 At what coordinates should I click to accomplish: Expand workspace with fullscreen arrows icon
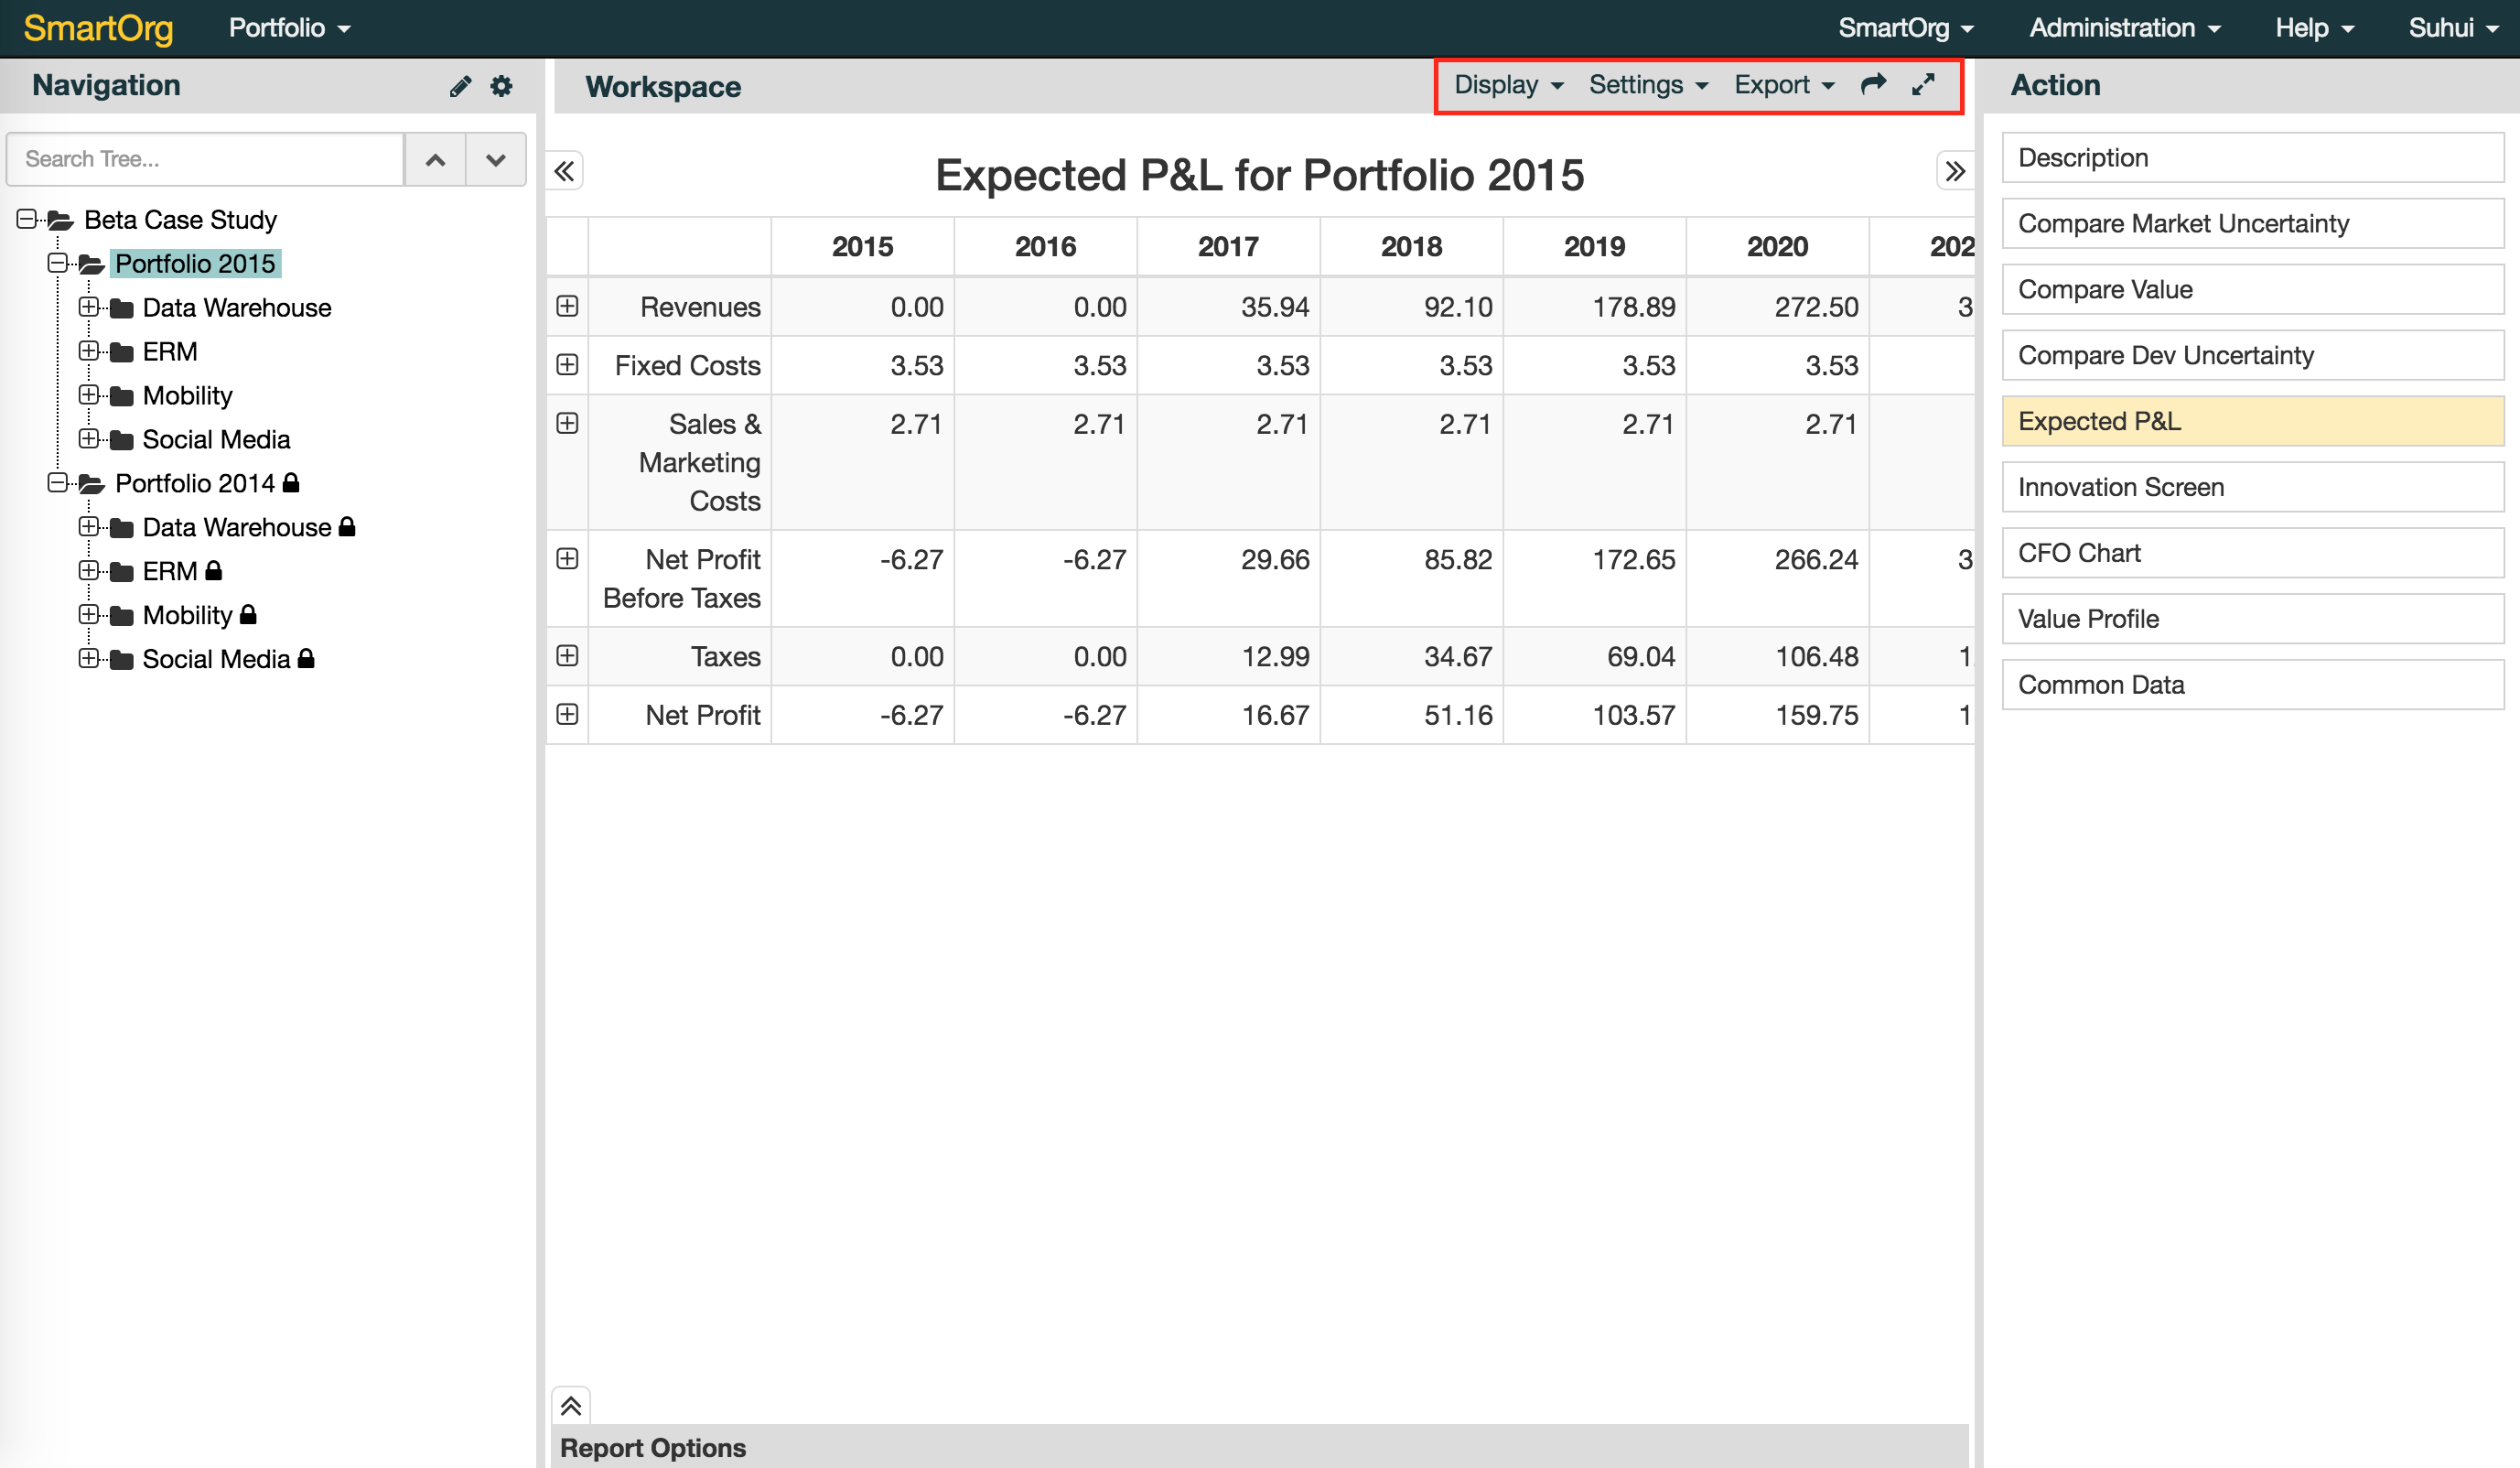coord(1923,84)
